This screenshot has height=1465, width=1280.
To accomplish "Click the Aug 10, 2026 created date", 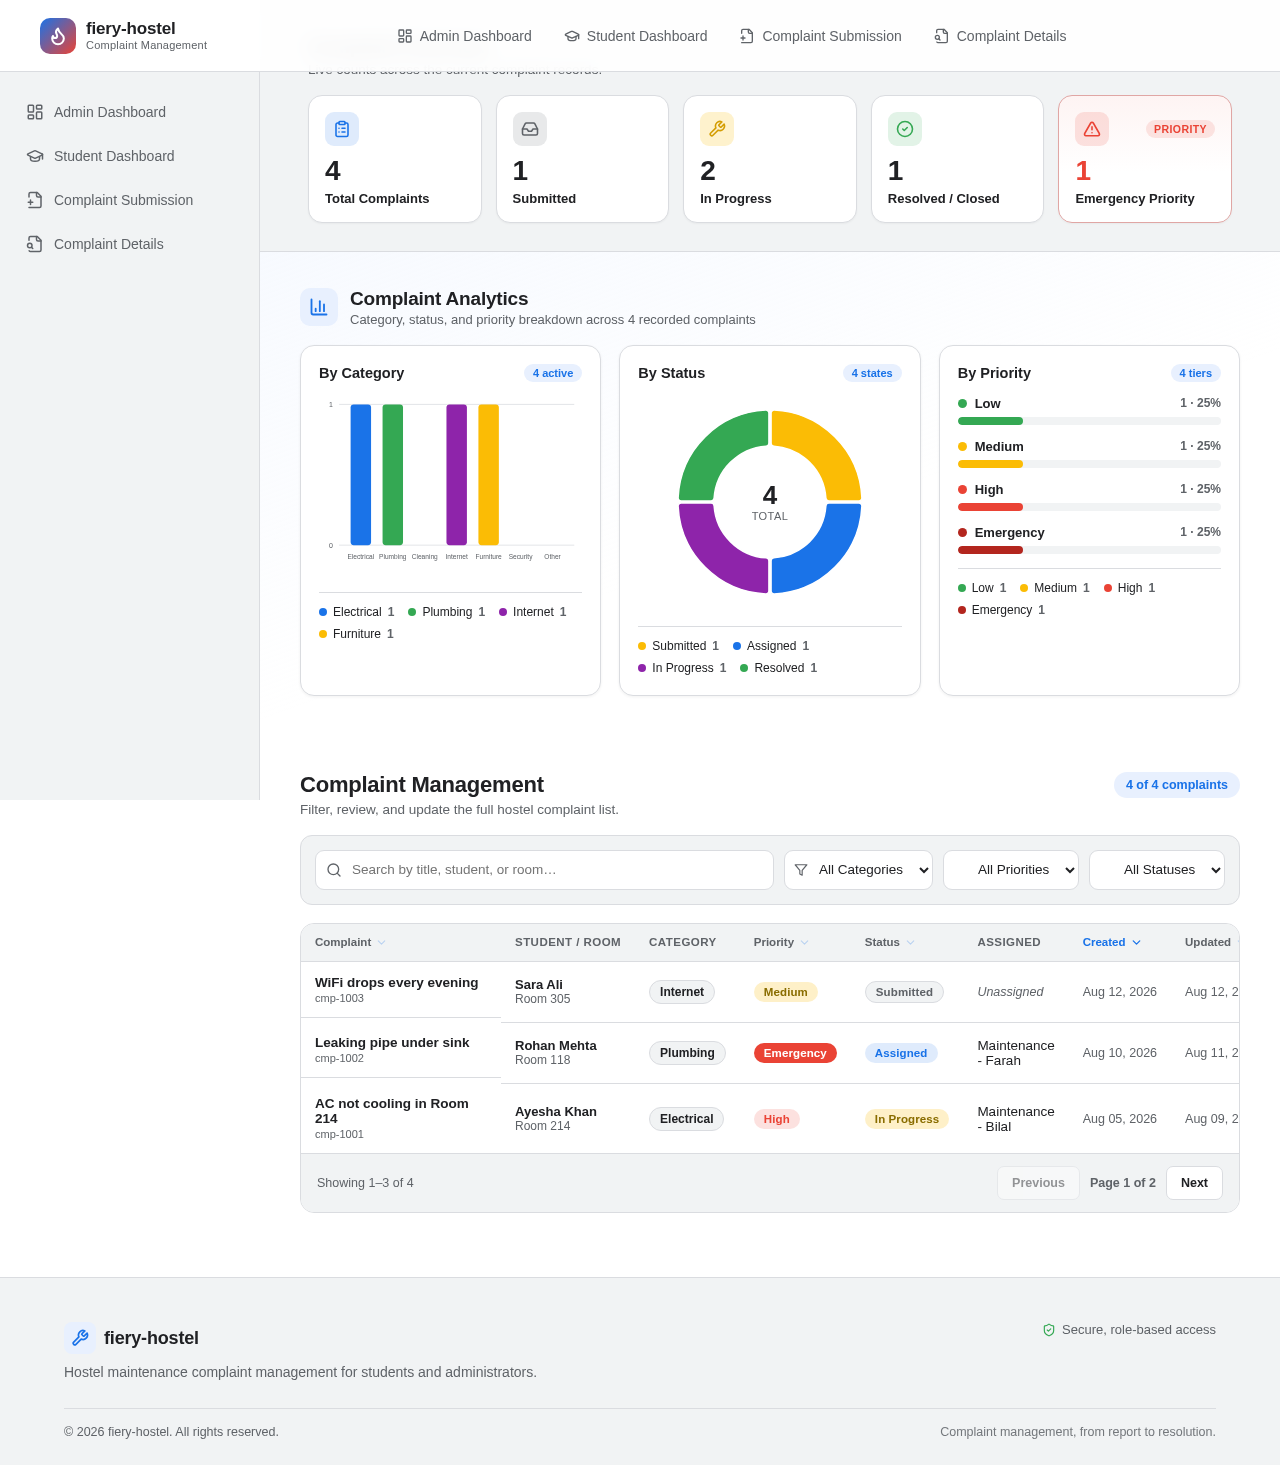I will coord(1120,1053).
